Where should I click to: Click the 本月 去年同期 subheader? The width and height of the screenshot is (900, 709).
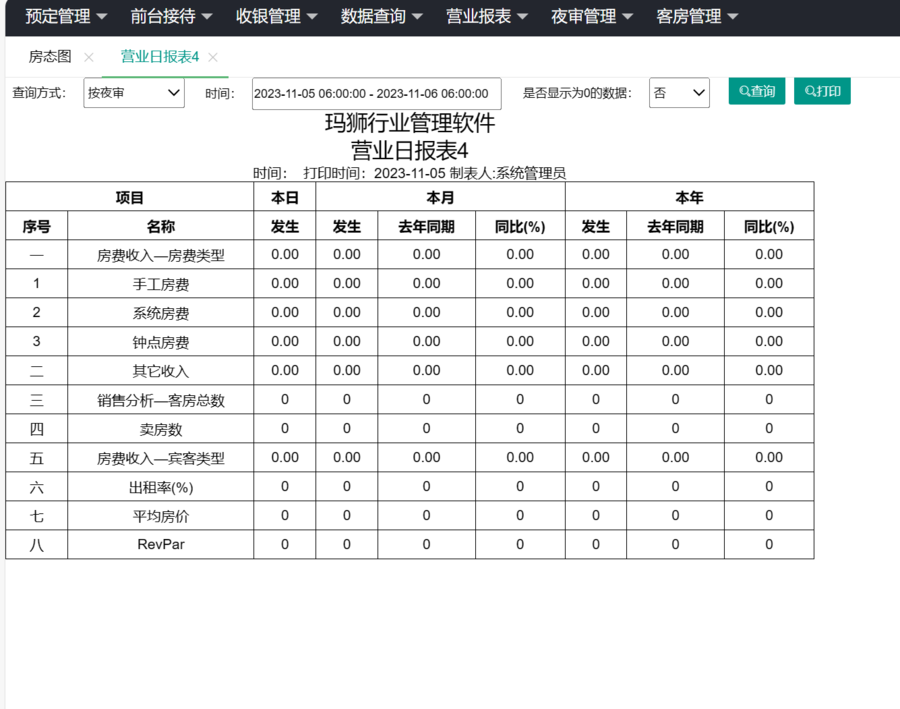426,226
